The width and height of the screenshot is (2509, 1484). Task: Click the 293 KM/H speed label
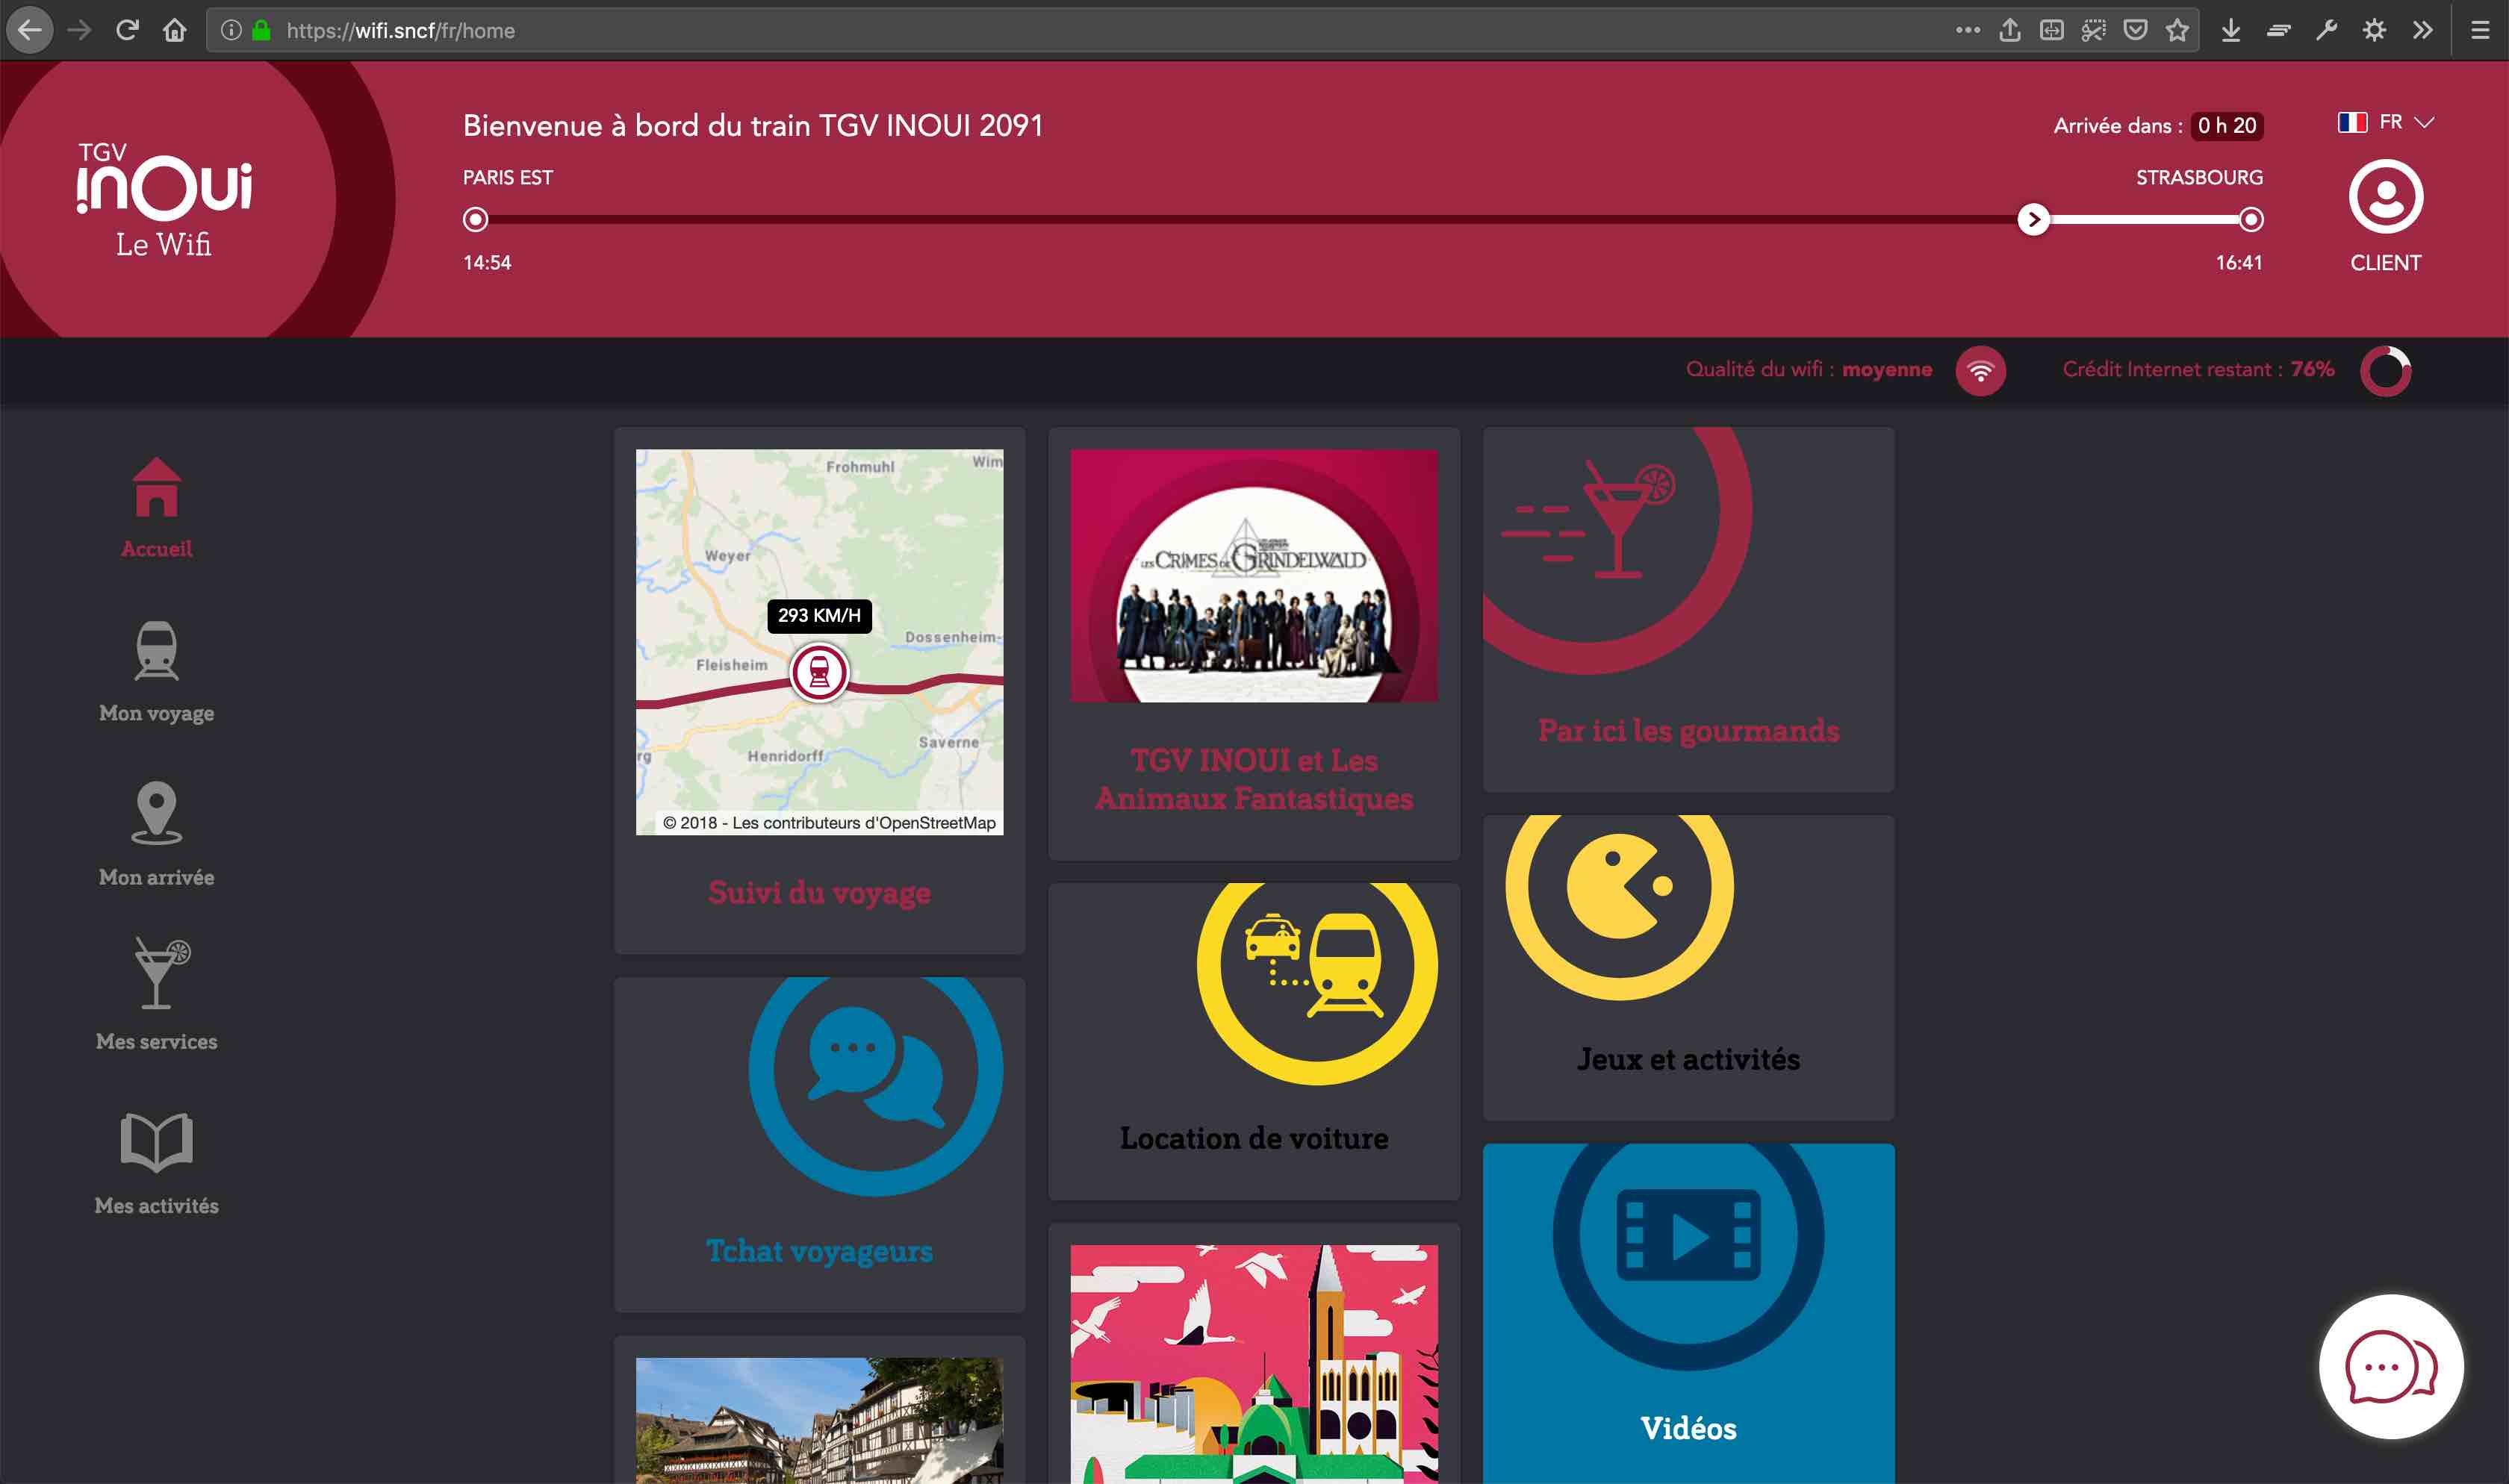pos(819,615)
